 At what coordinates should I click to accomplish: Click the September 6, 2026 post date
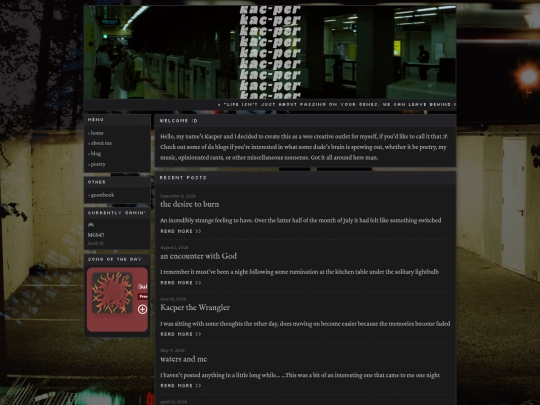coord(178,196)
